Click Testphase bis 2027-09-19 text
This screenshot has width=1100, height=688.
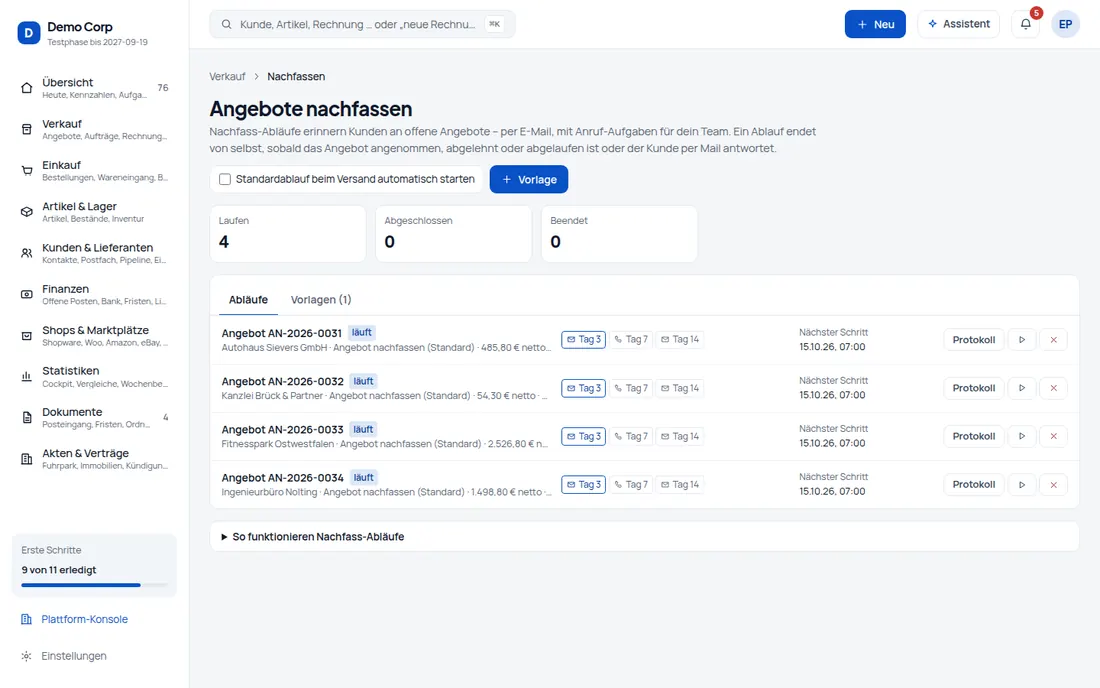tap(98, 42)
